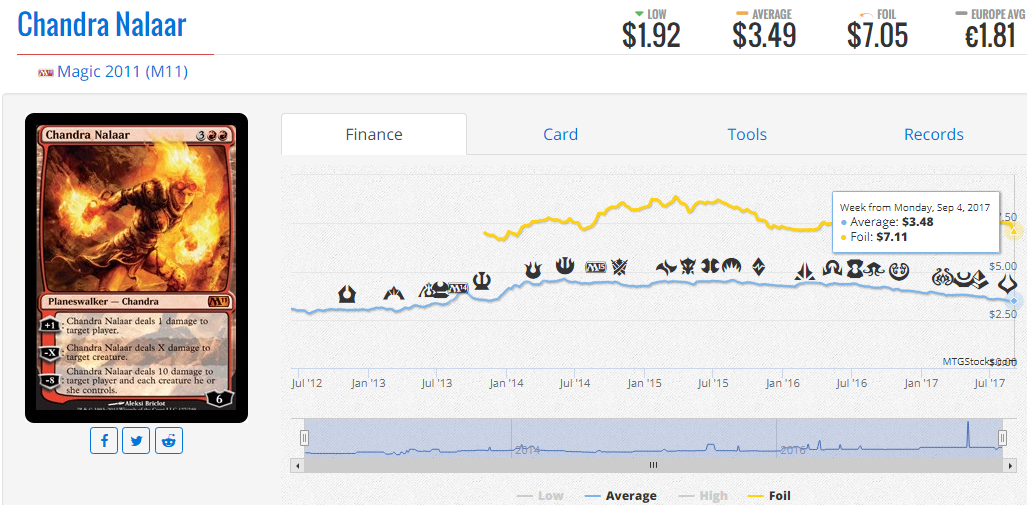Share card on Facebook

(104, 440)
